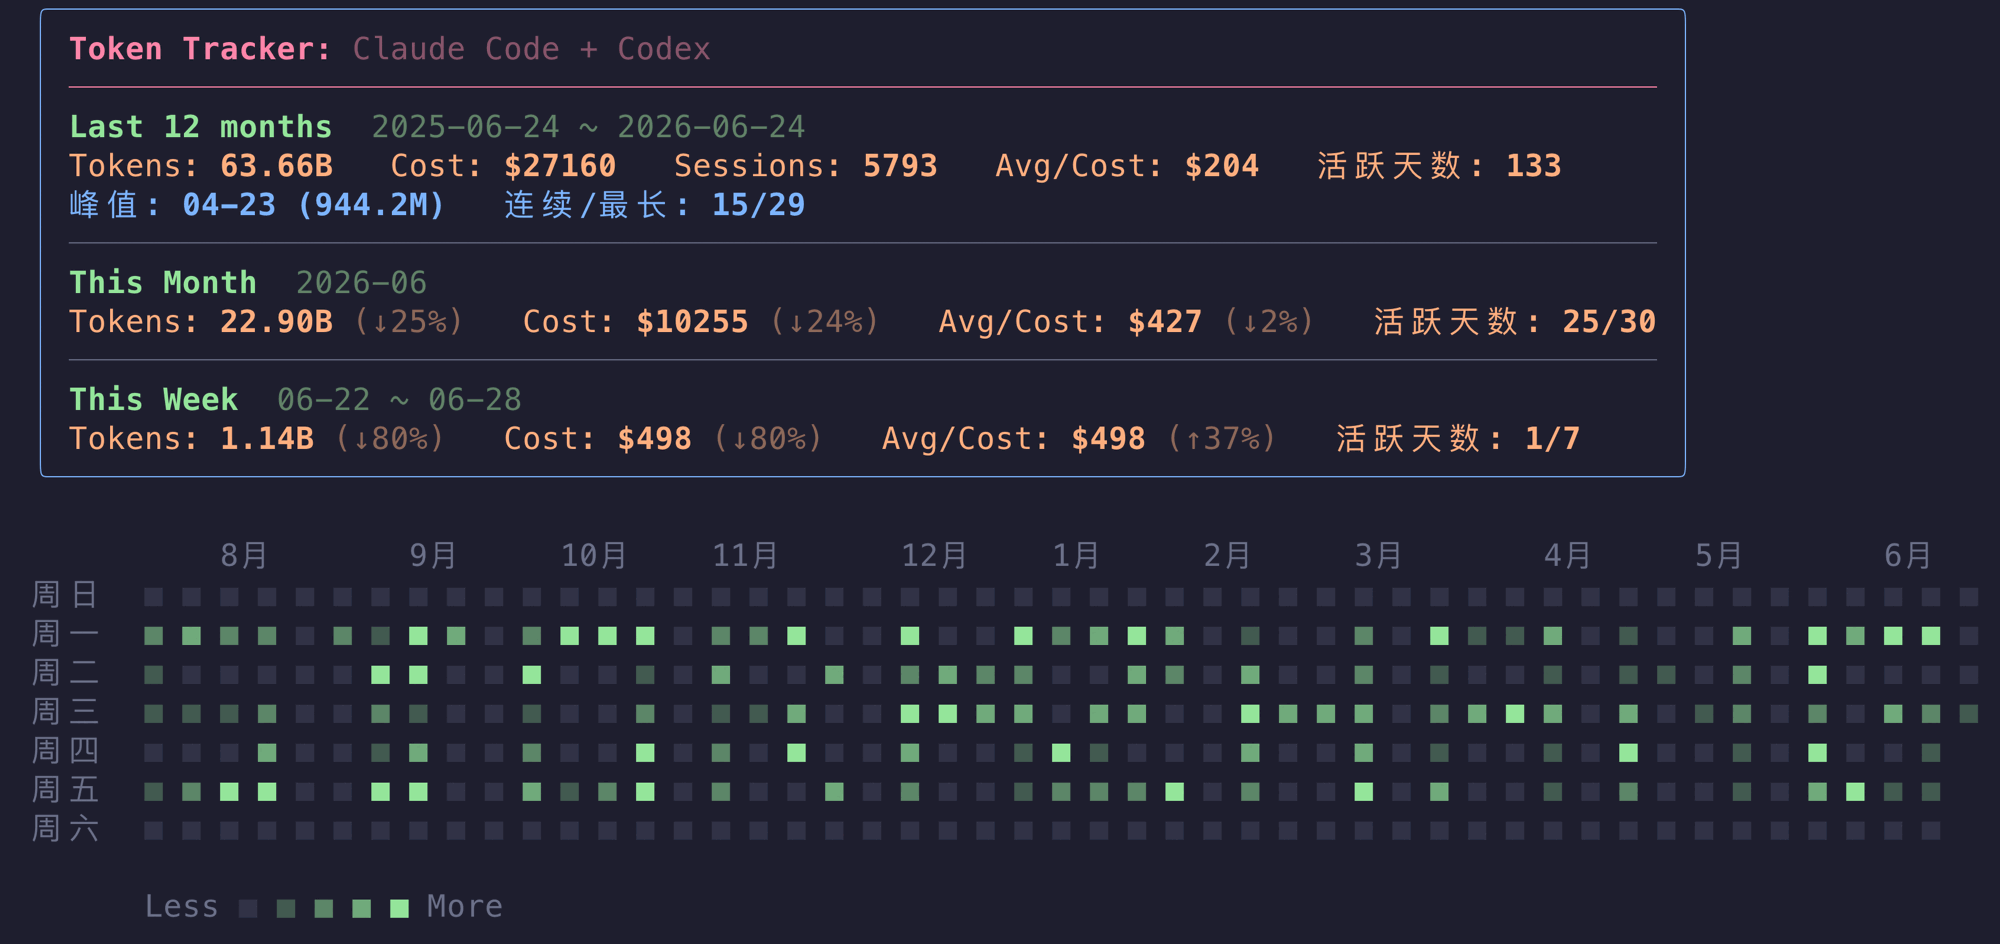Image resolution: width=2000 pixels, height=944 pixels.
Task: Click the 周四 row label
Action: [x=65, y=751]
